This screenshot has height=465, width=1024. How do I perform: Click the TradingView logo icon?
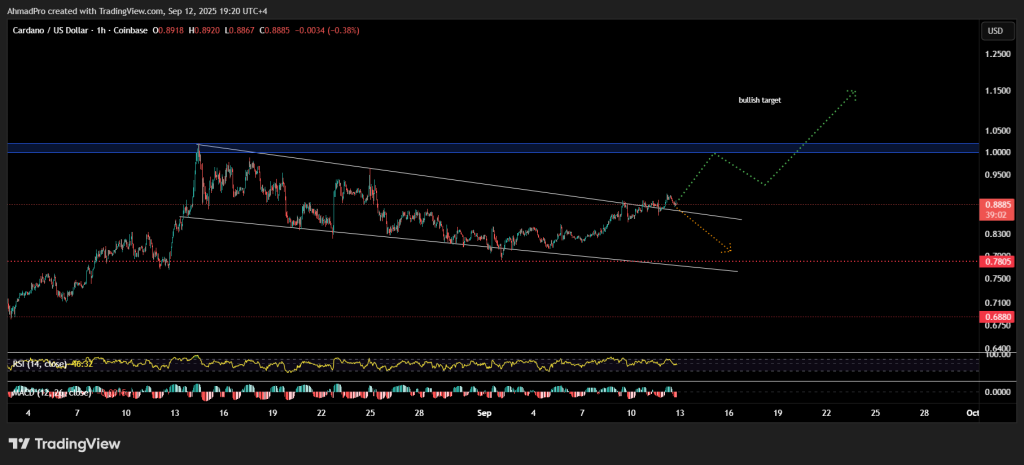19,444
